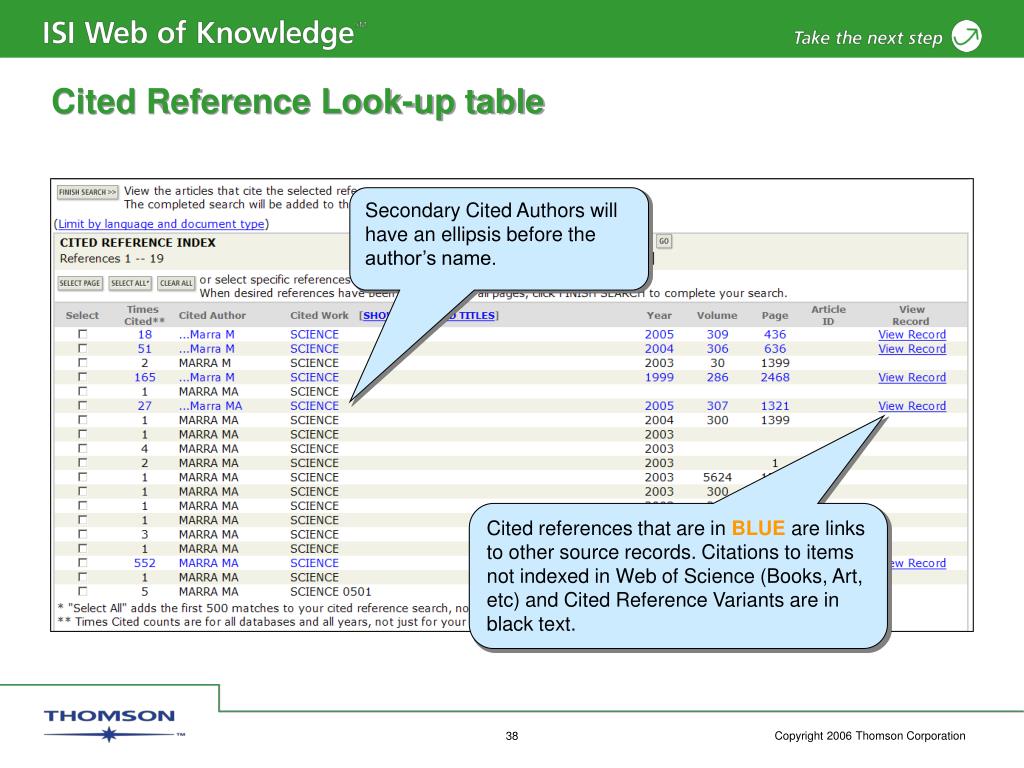Click the Year column header
The width and height of the screenshot is (1024, 768).
click(x=659, y=315)
